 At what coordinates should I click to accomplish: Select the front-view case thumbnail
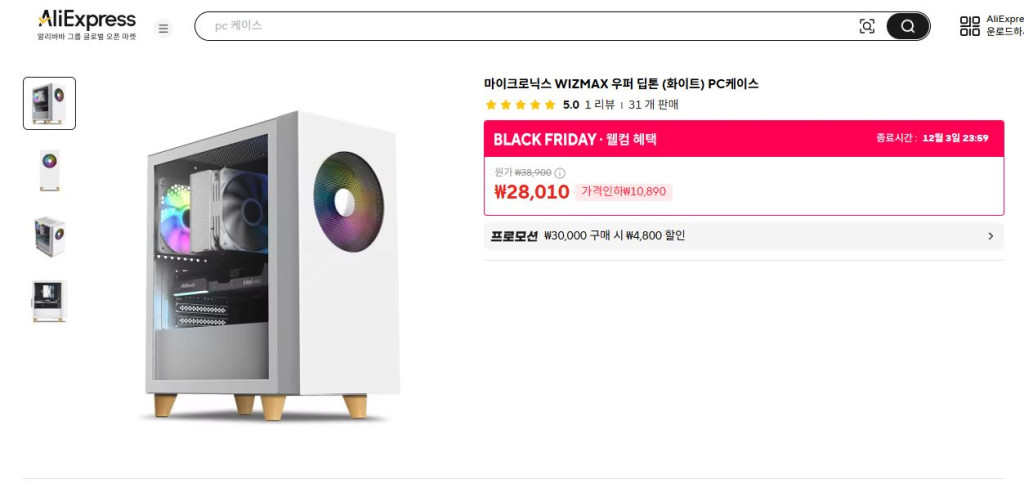[49, 169]
